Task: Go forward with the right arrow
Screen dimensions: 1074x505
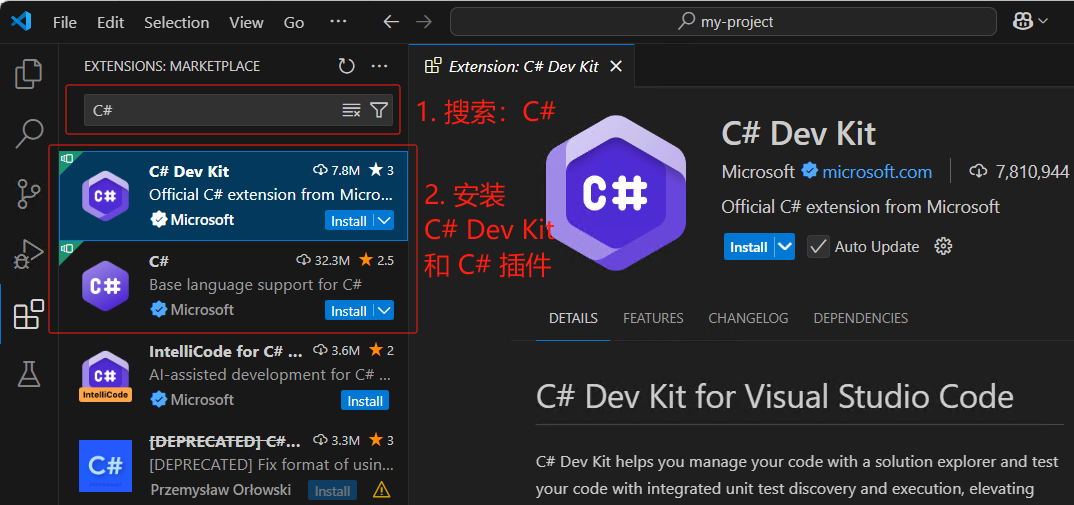Action: point(424,22)
